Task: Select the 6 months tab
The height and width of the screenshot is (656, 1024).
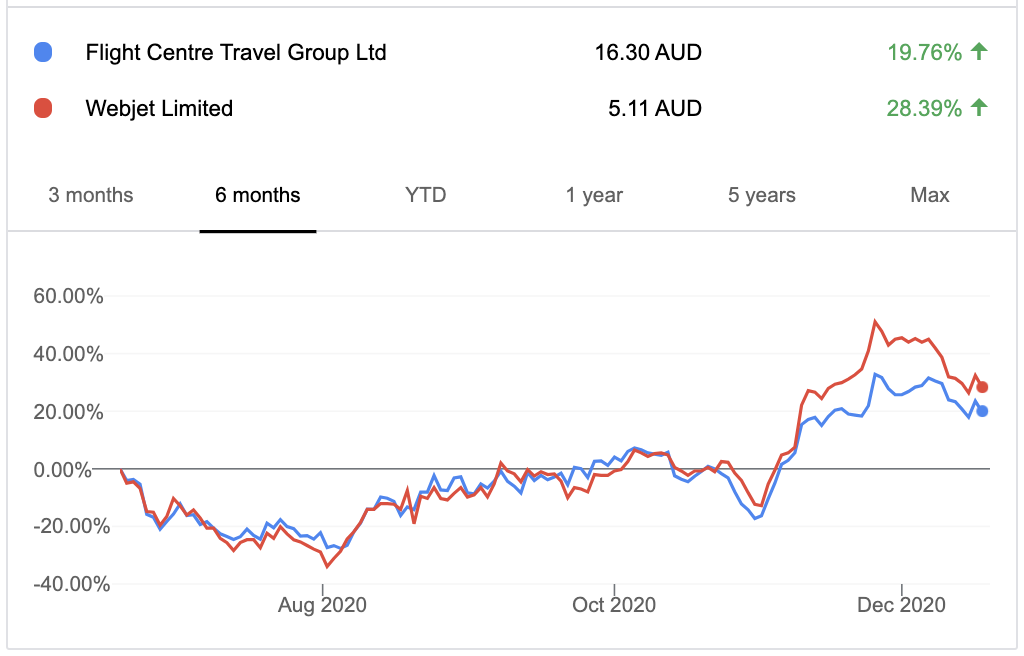Action: tap(258, 195)
